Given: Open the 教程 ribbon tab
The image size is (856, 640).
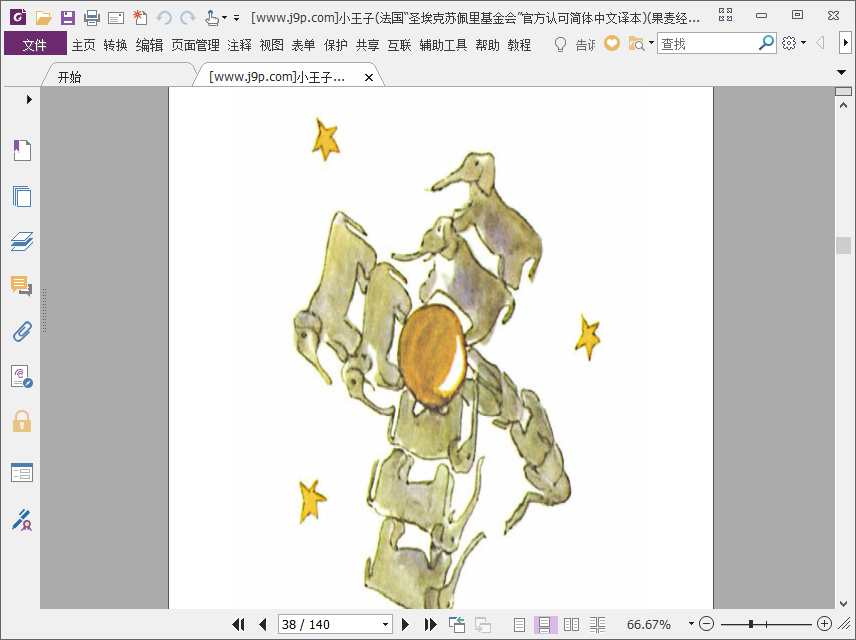Looking at the screenshot, I should (x=519, y=45).
